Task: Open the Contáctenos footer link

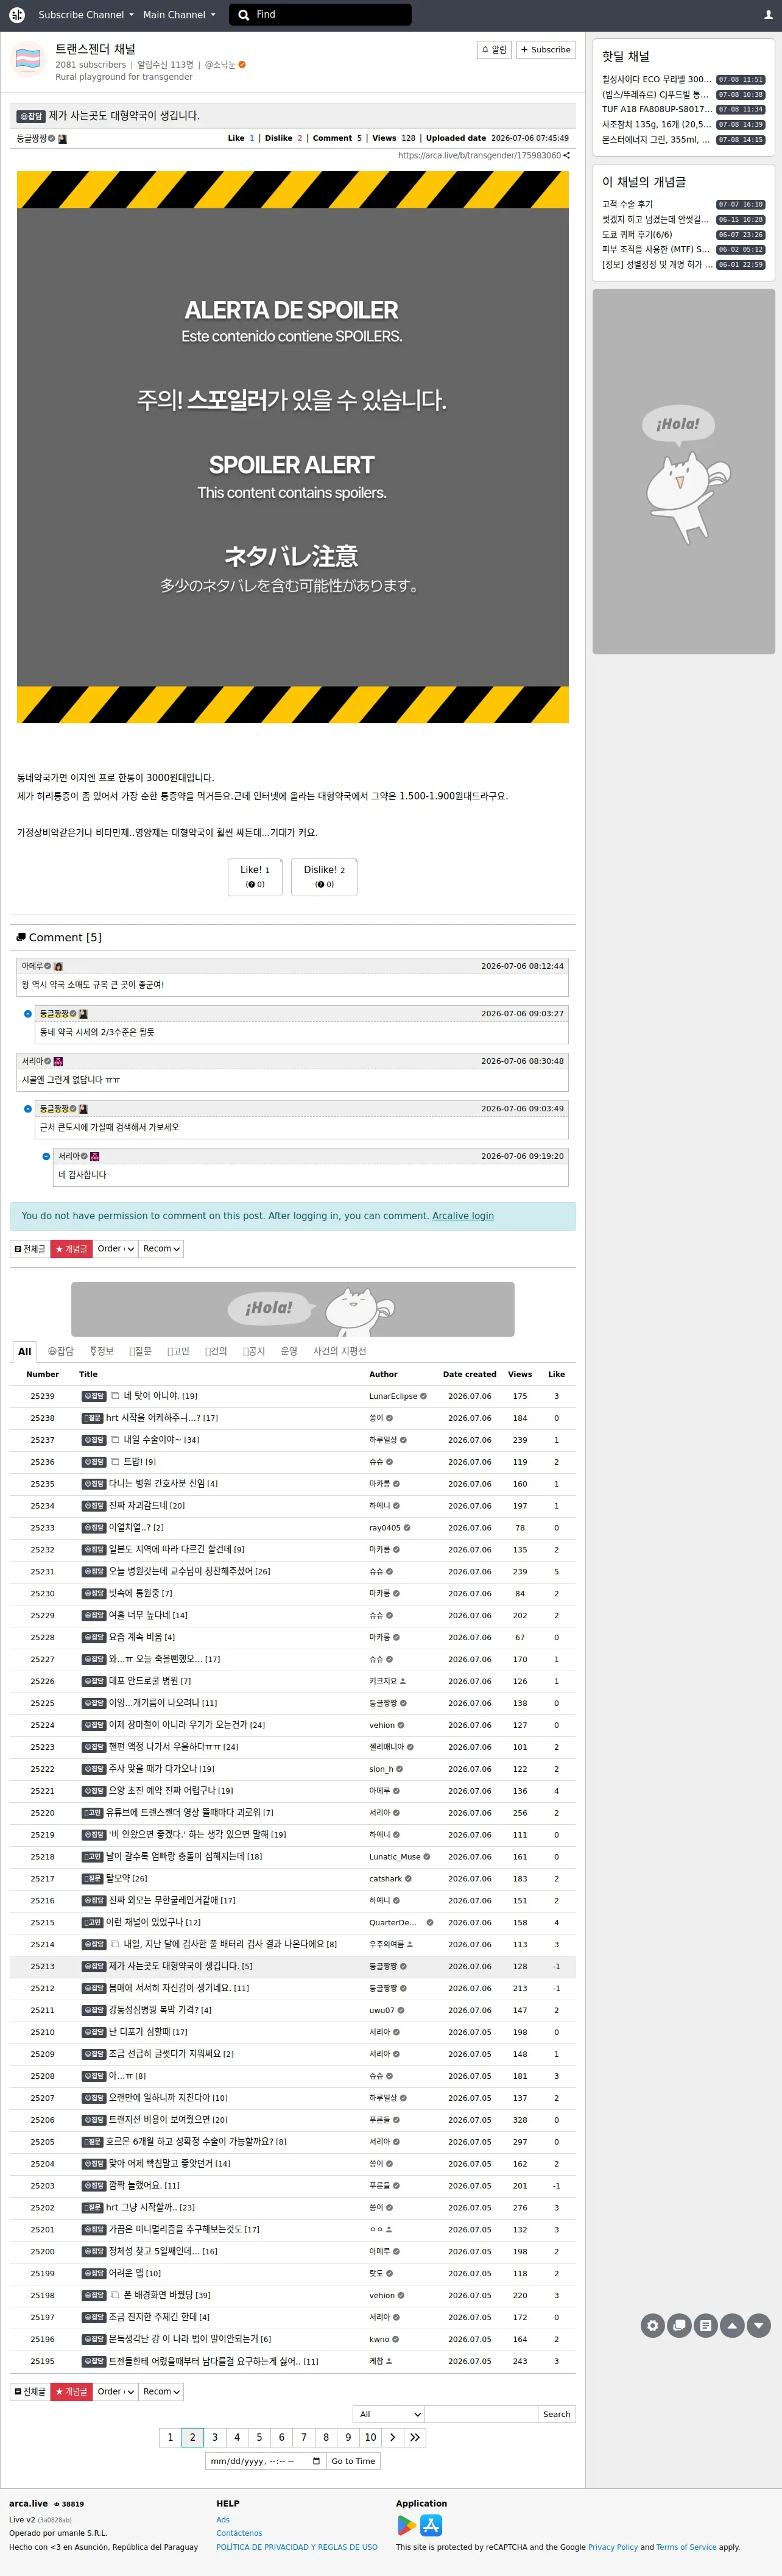Action: [239, 2533]
